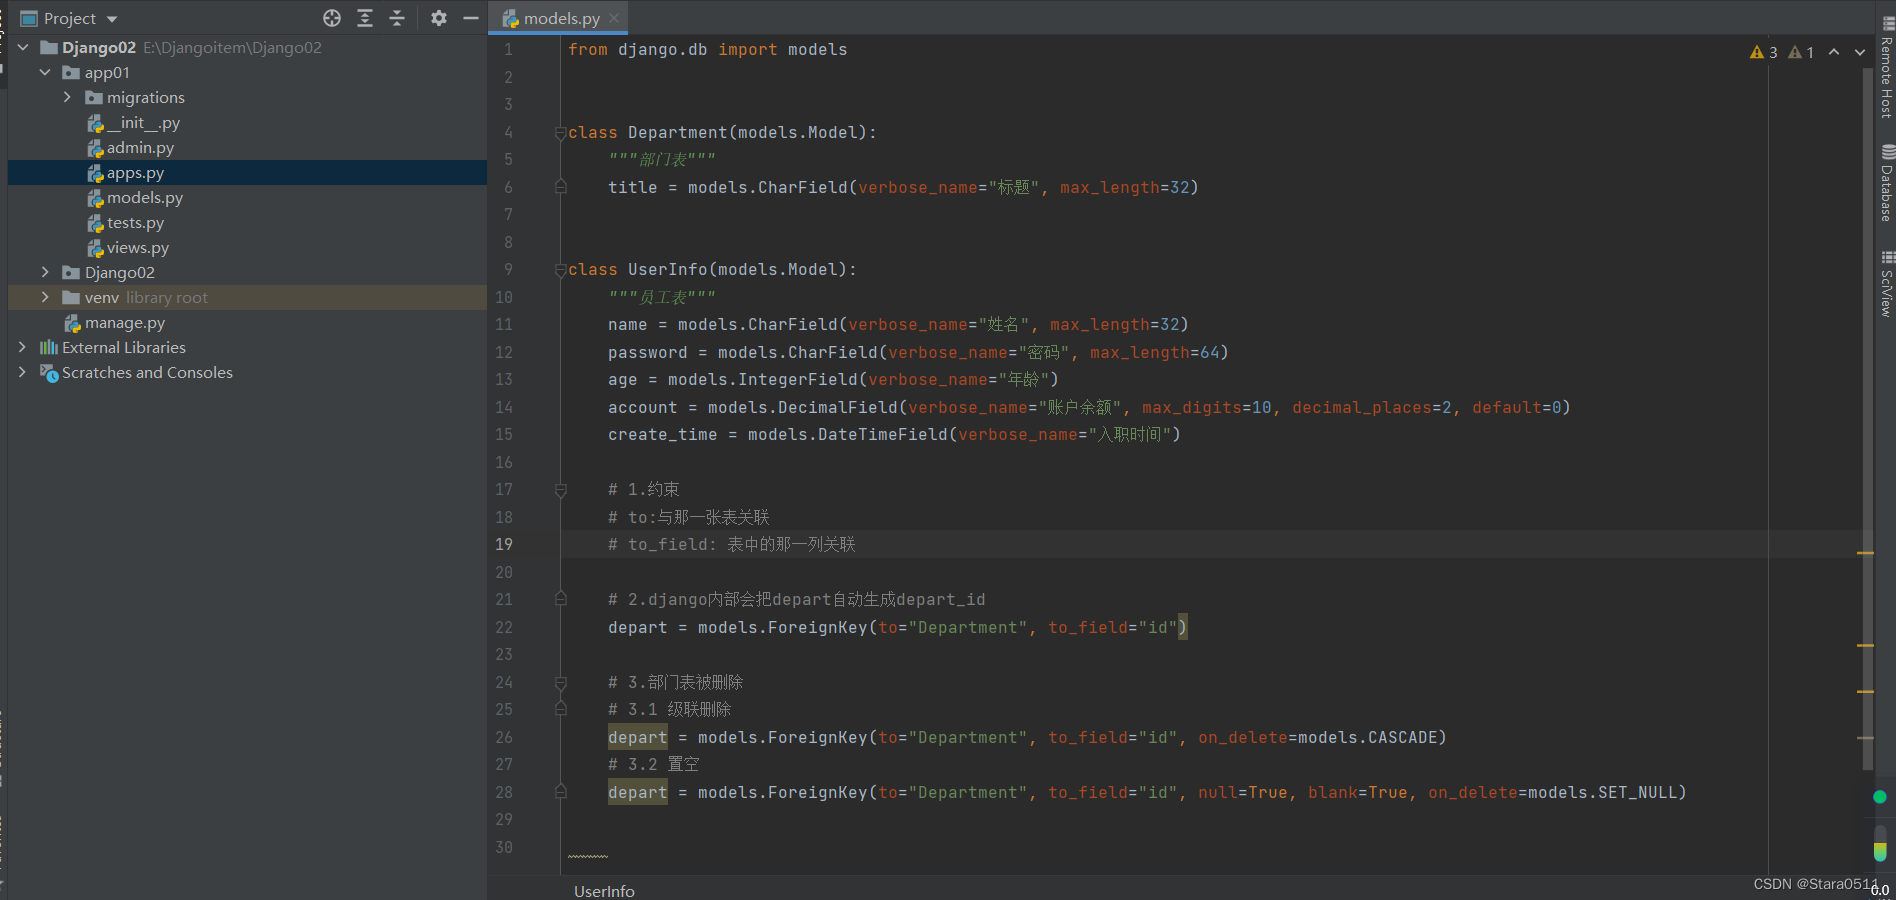Open Project panel settings gear
Screen dimensions: 1896x900
point(439,18)
